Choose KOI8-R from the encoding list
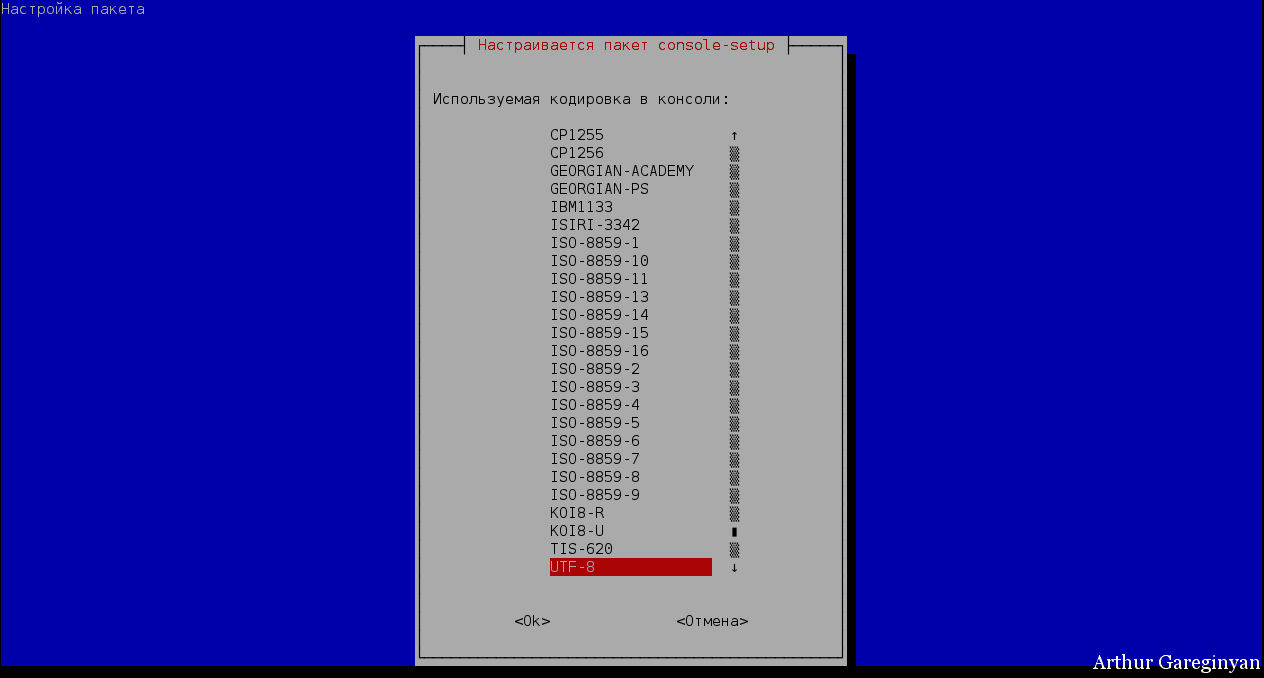This screenshot has height=678, width=1264. pos(577,513)
